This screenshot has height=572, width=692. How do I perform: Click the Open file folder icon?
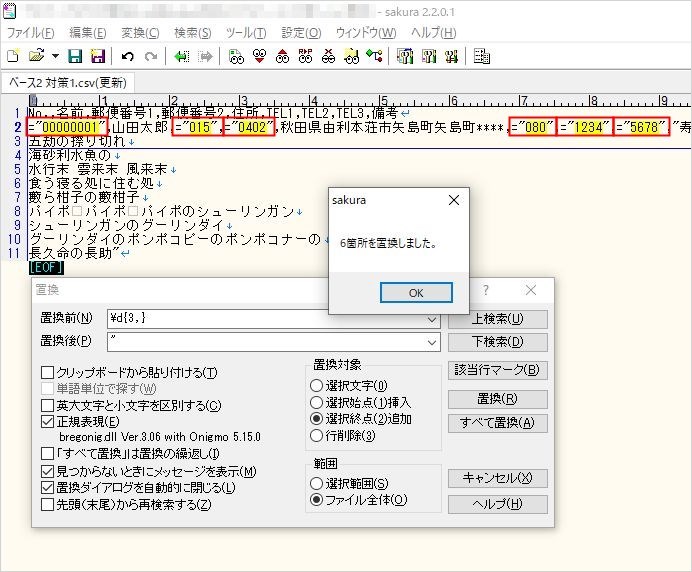point(37,56)
